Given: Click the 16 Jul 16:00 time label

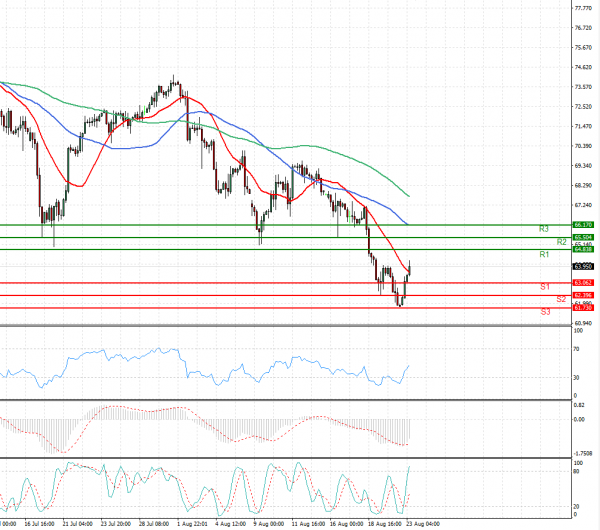Looking at the screenshot, I should pos(39,523).
